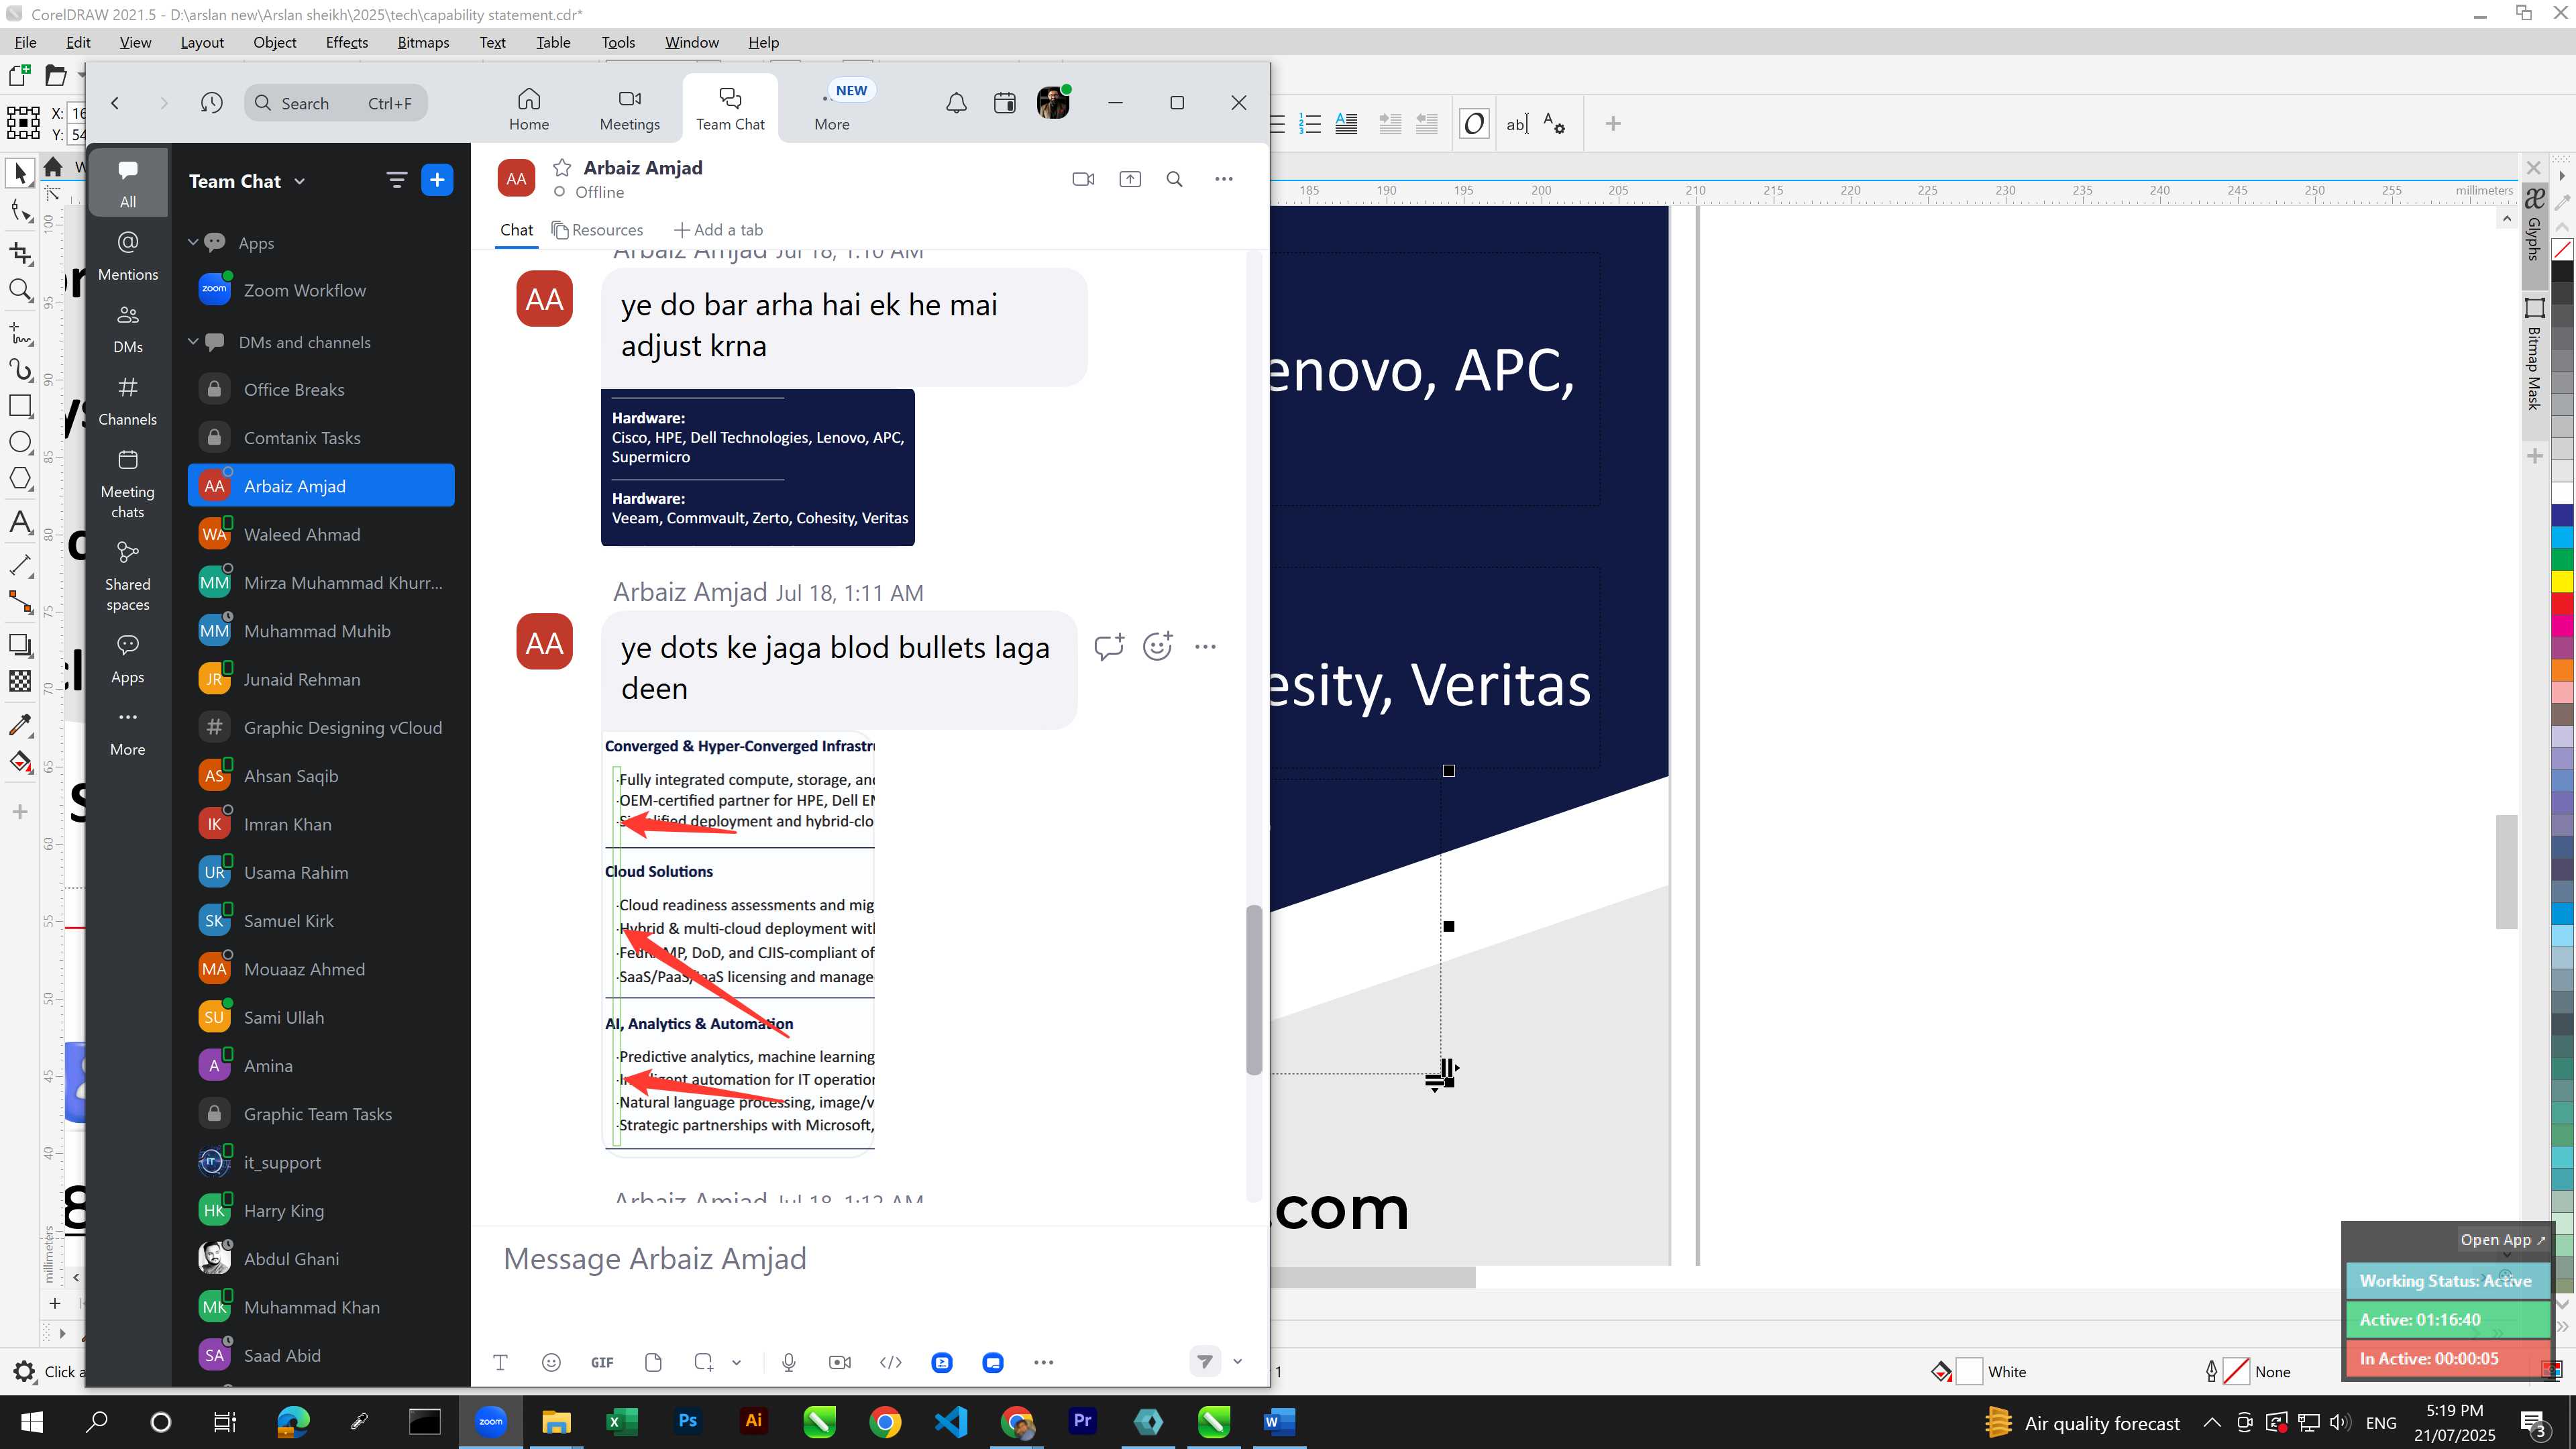Viewport: 2576px width, 1449px height.
Task: Open Hardware list image thumbnail in chat
Action: tap(757, 467)
